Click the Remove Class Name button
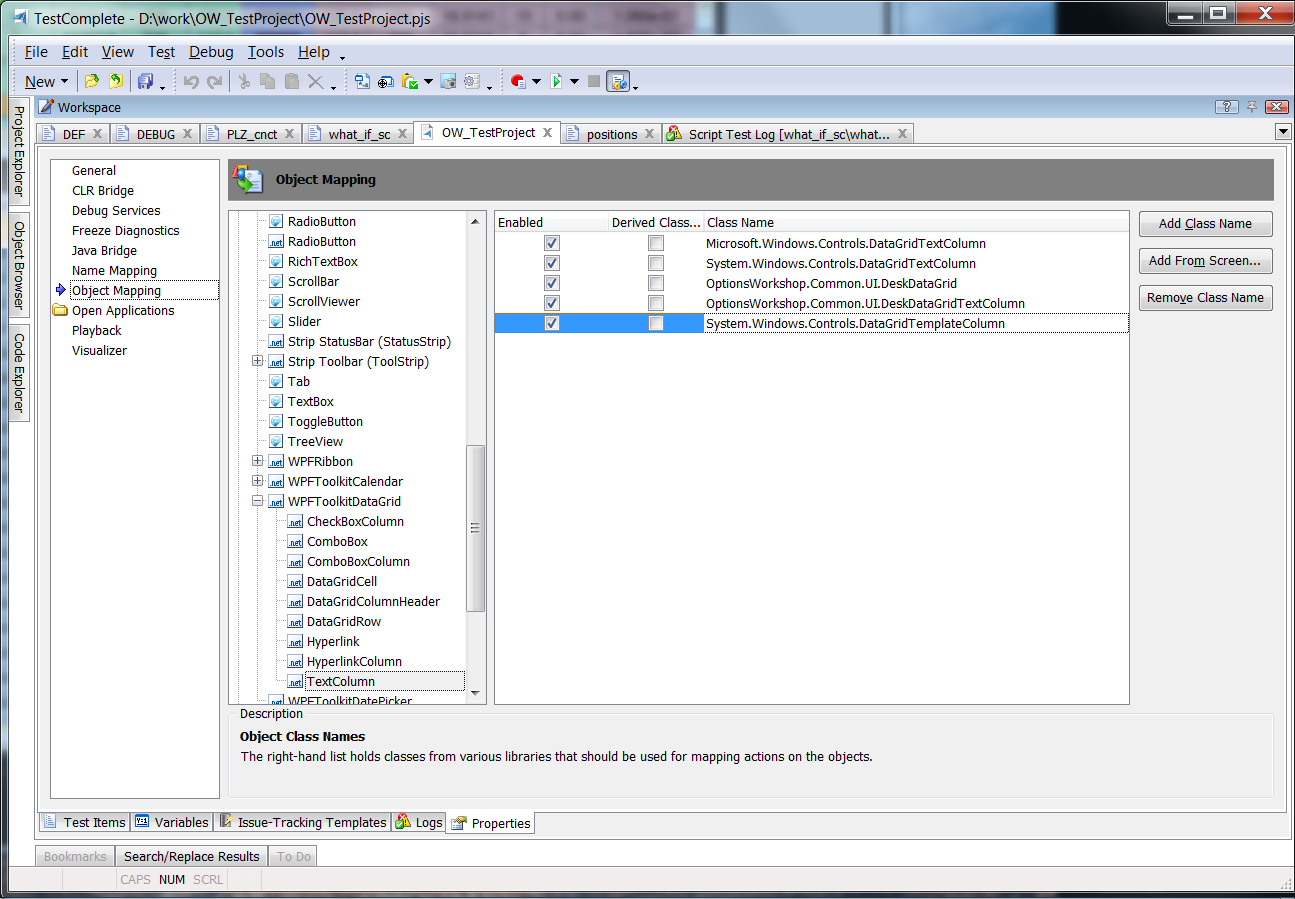The height and width of the screenshot is (899, 1295). 1205,298
